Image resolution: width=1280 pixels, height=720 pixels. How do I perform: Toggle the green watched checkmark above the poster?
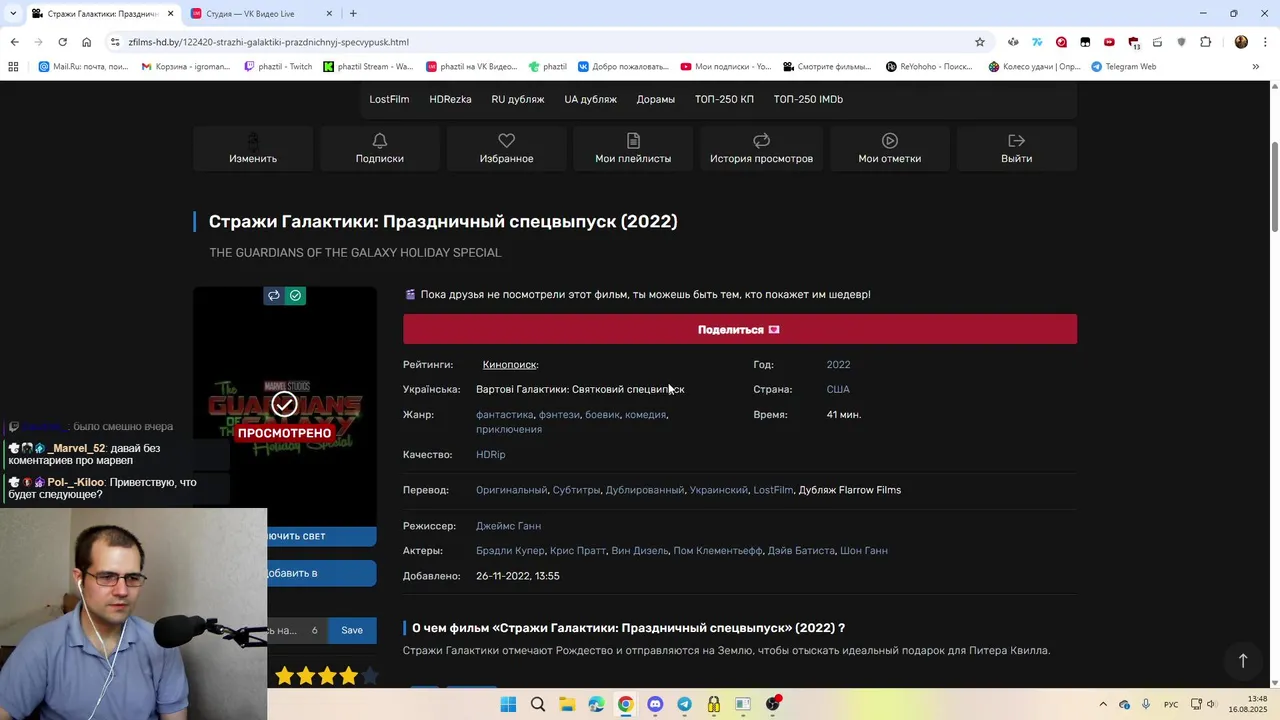click(x=295, y=295)
